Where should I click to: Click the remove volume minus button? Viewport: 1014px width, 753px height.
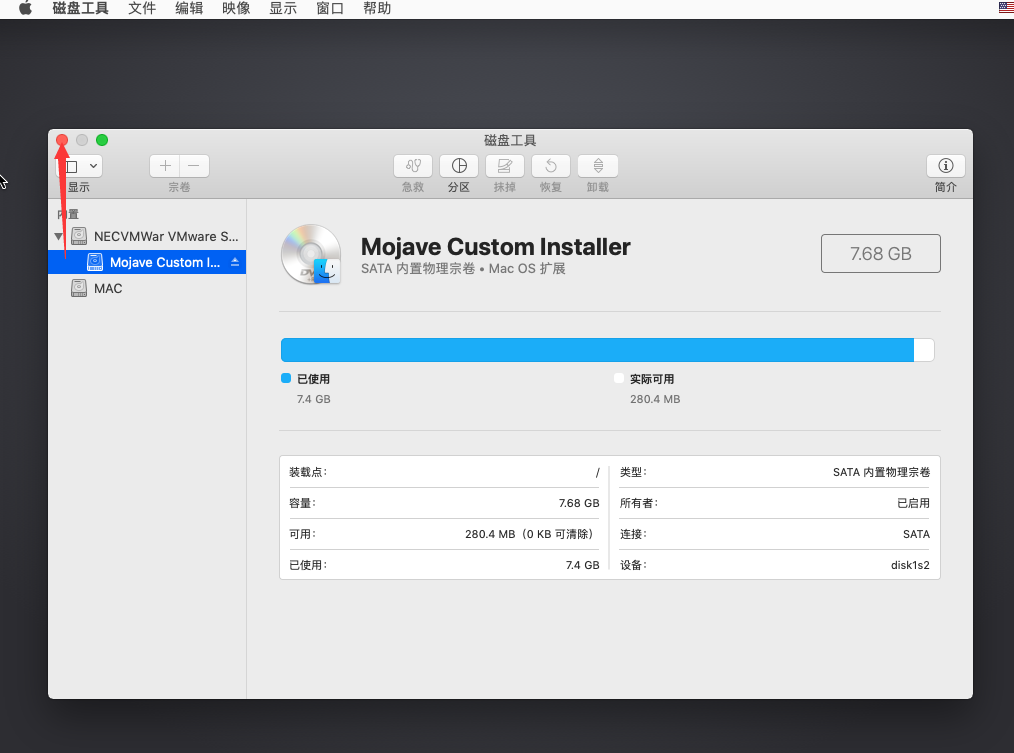[x=194, y=166]
